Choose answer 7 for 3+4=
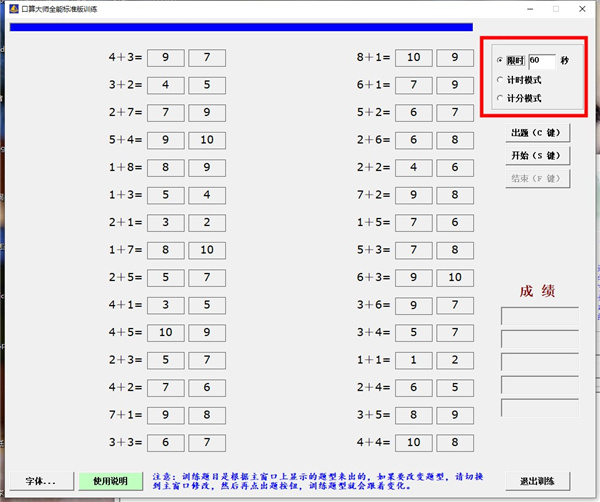 (x=455, y=333)
